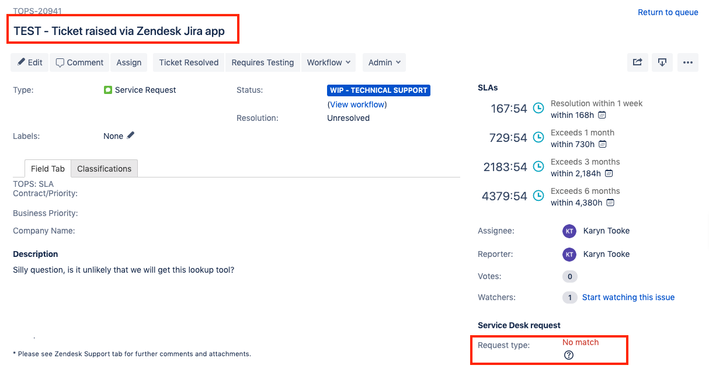Open the more actions ellipsis menu
Image resolution: width=709 pixels, height=369 pixels.
point(688,62)
